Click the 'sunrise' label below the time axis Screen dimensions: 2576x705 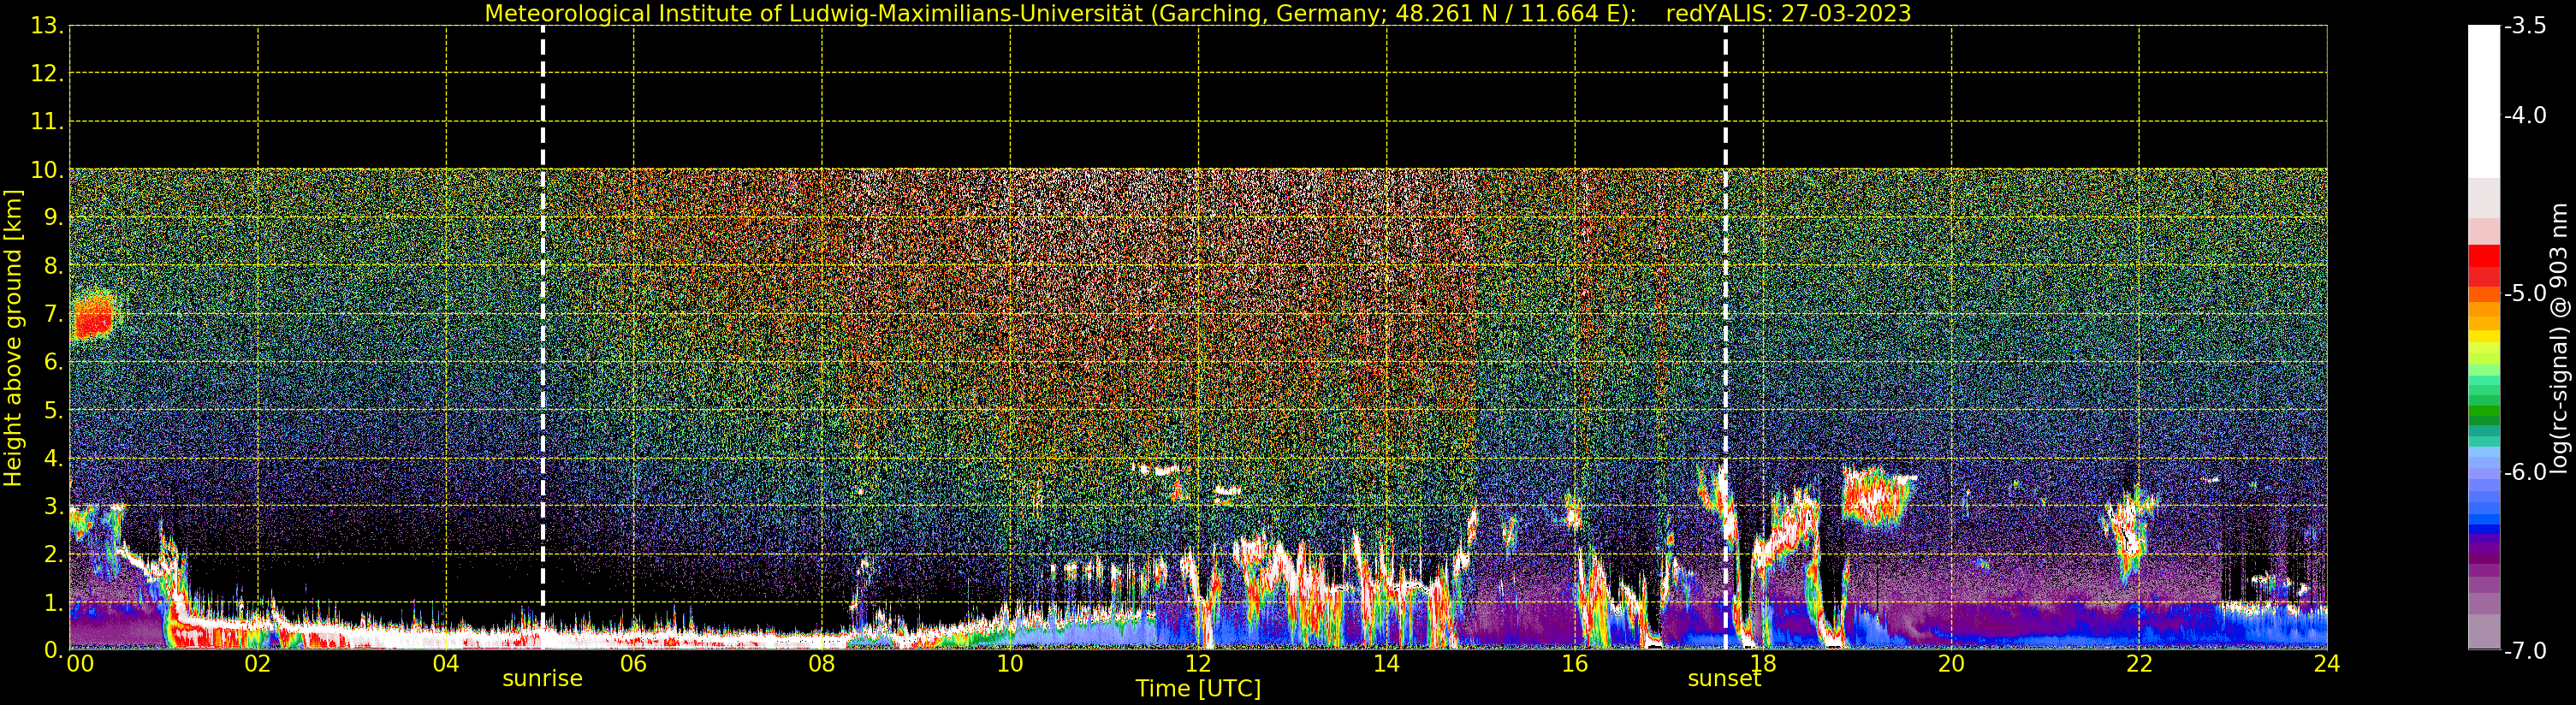click(x=542, y=679)
